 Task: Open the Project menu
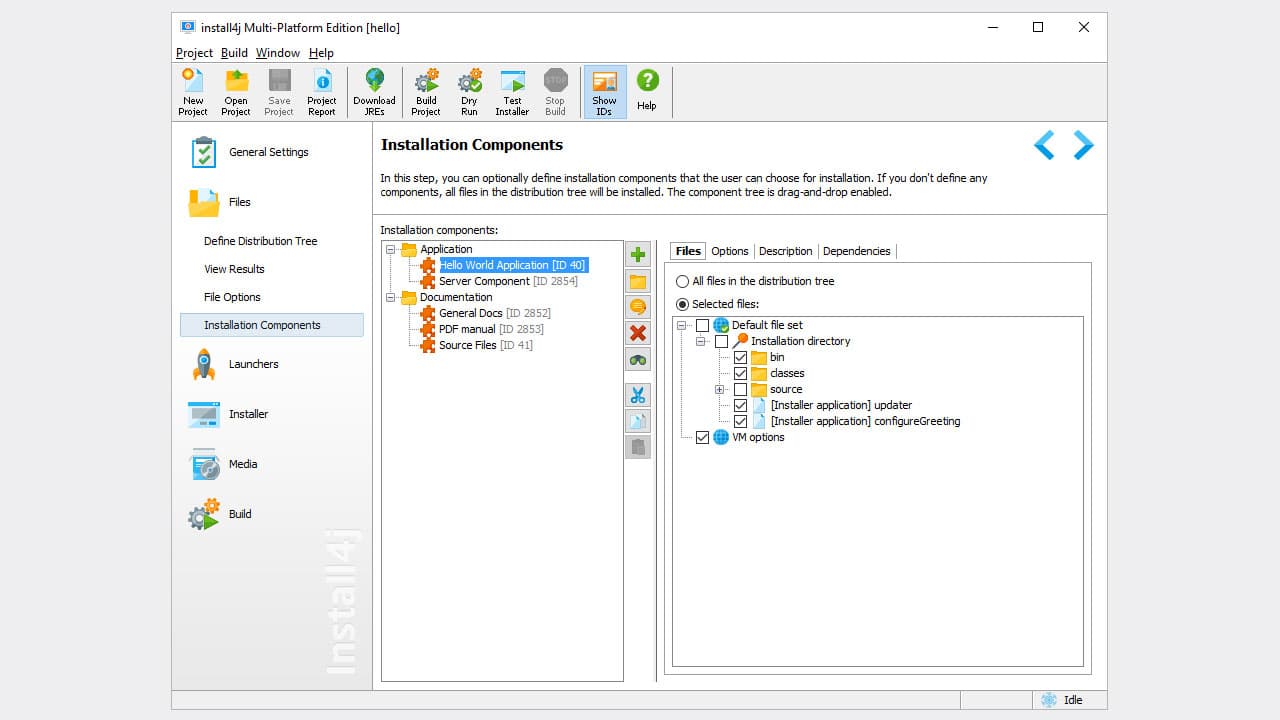coord(193,52)
